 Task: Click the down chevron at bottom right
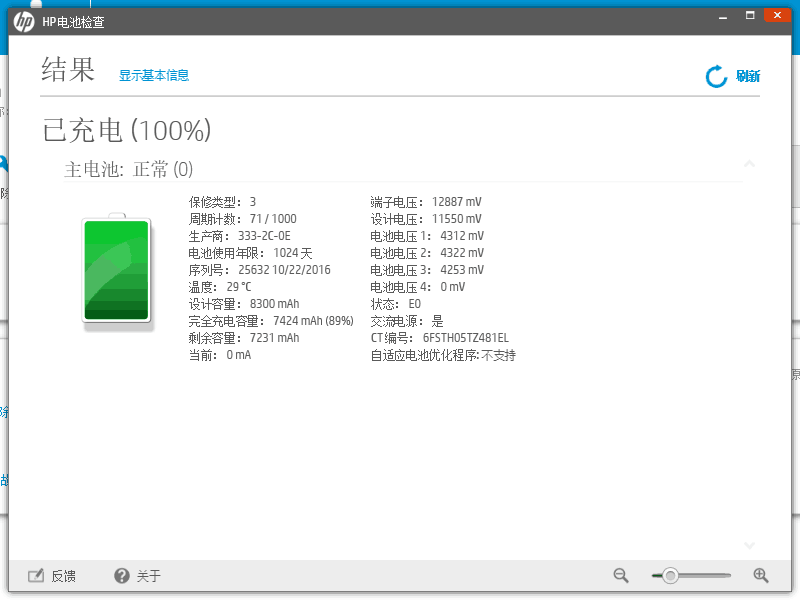tap(749, 545)
